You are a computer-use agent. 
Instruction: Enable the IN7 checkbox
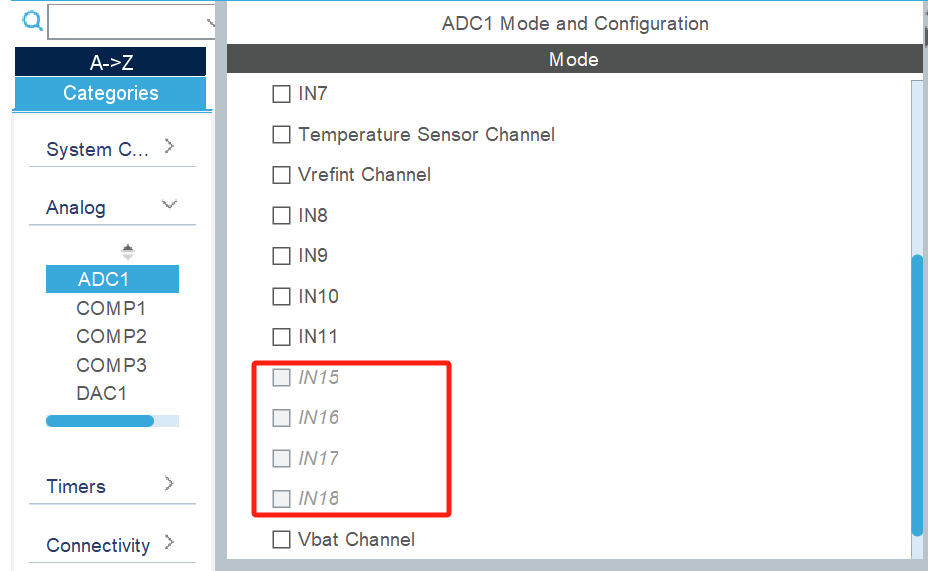(x=282, y=94)
